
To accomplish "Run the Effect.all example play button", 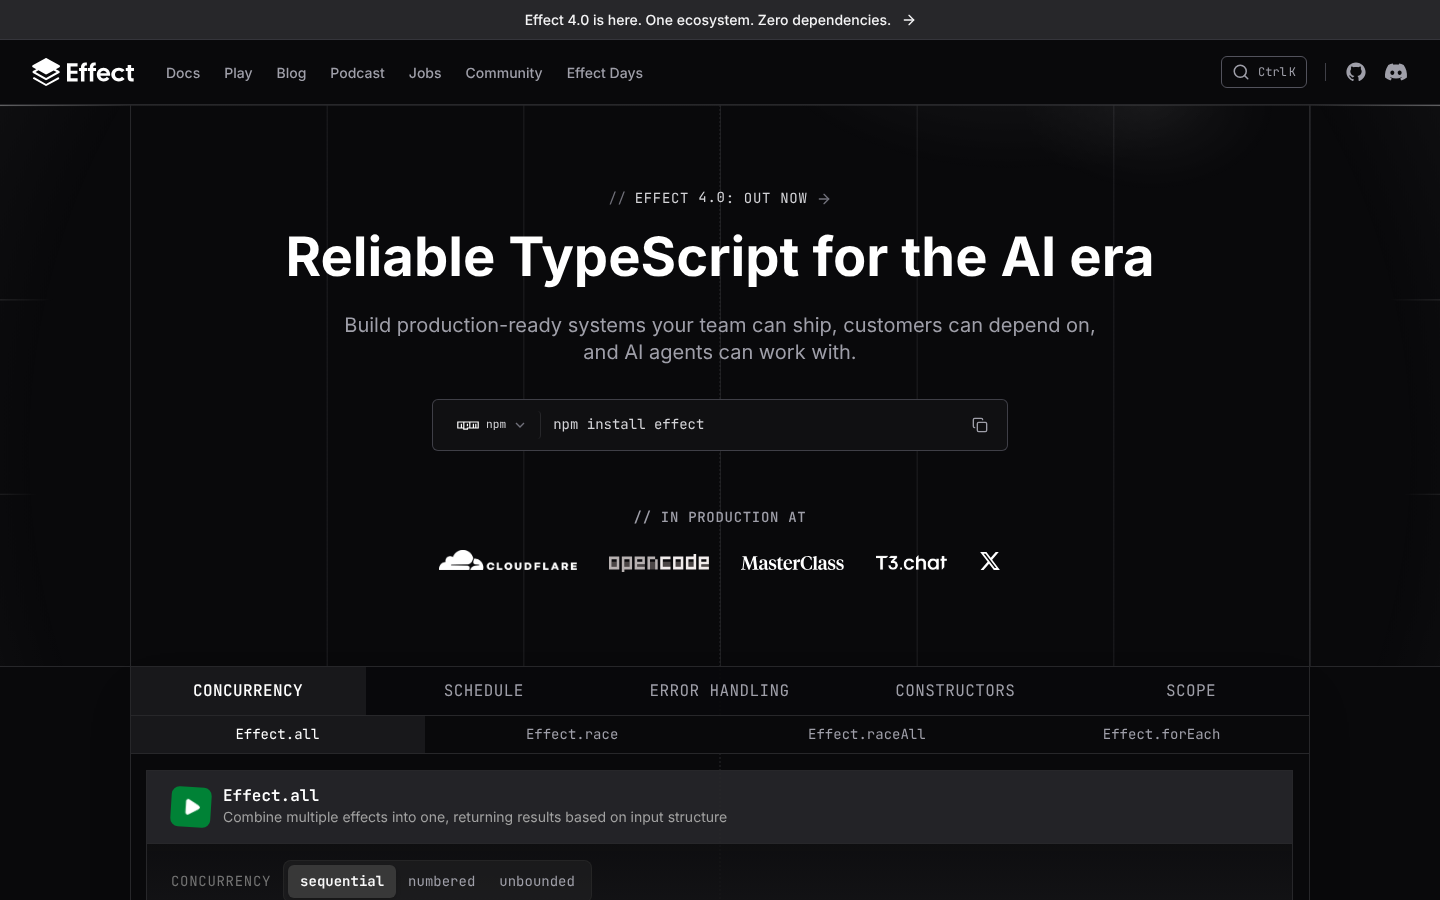I will [191, 807].
